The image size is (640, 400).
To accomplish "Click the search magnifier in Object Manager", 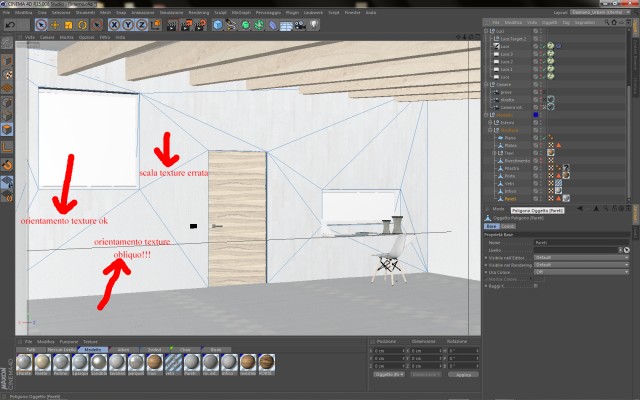I will (x=607, y=22).
